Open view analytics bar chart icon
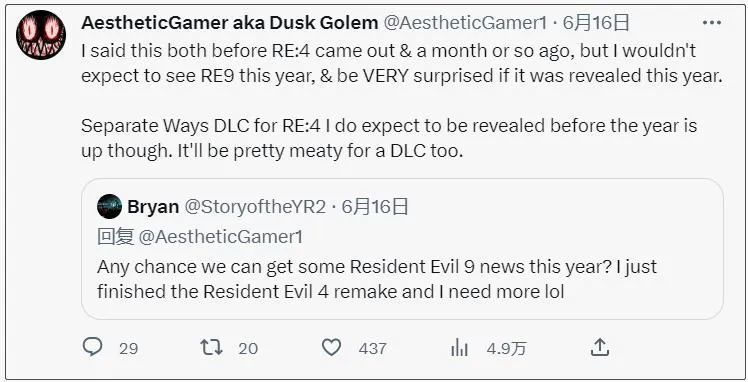 click(x=459, y=349)
